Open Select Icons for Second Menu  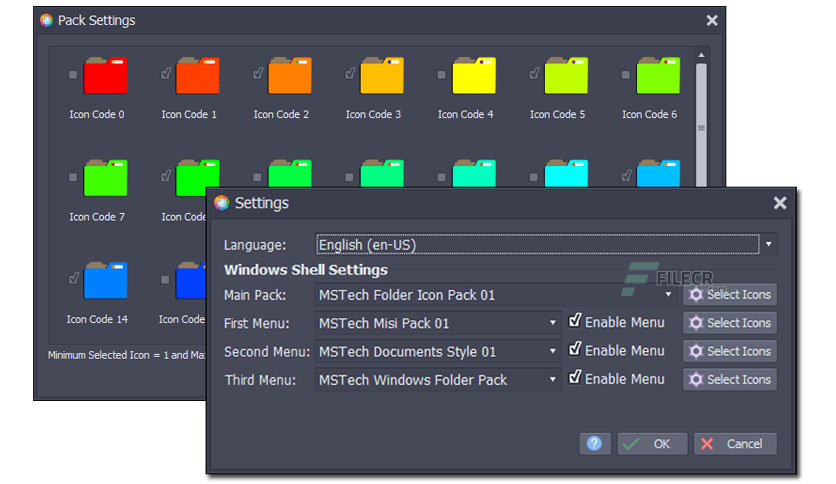click(x=730, y=351)
